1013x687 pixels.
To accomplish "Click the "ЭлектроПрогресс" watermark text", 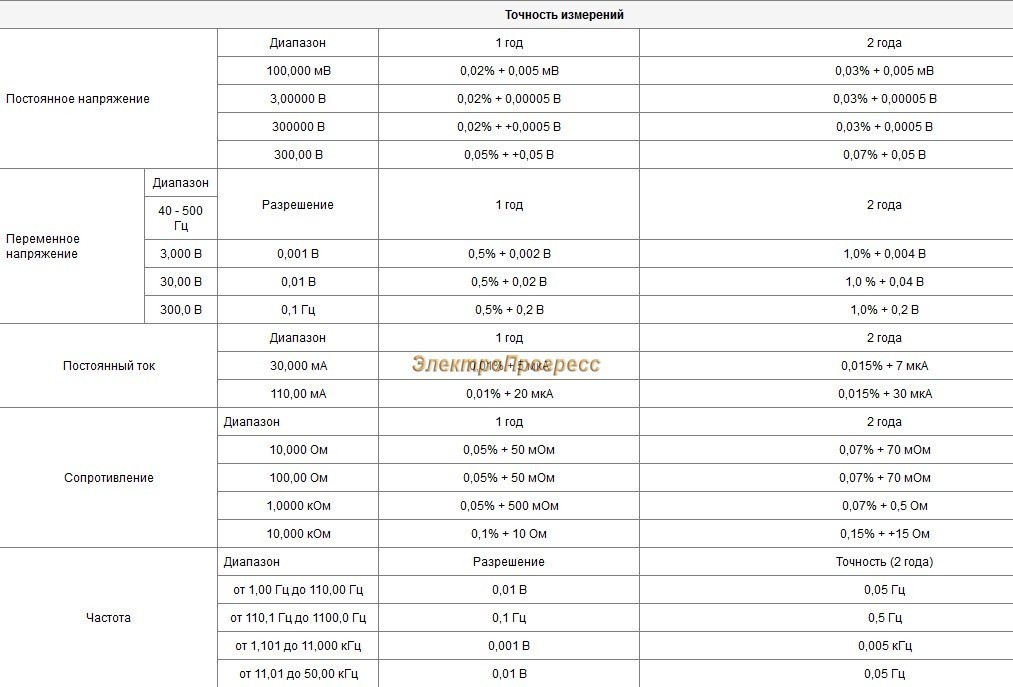I will click(505, 364).
